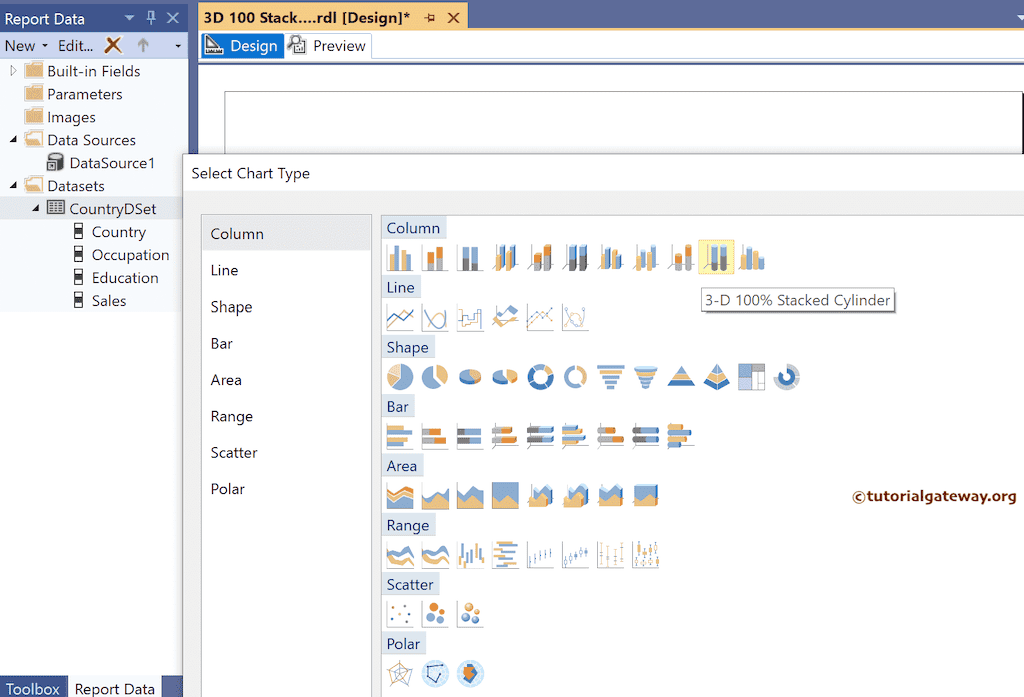Collapse the Data Sources folder

pyautogui.click(x=13, y=139)
